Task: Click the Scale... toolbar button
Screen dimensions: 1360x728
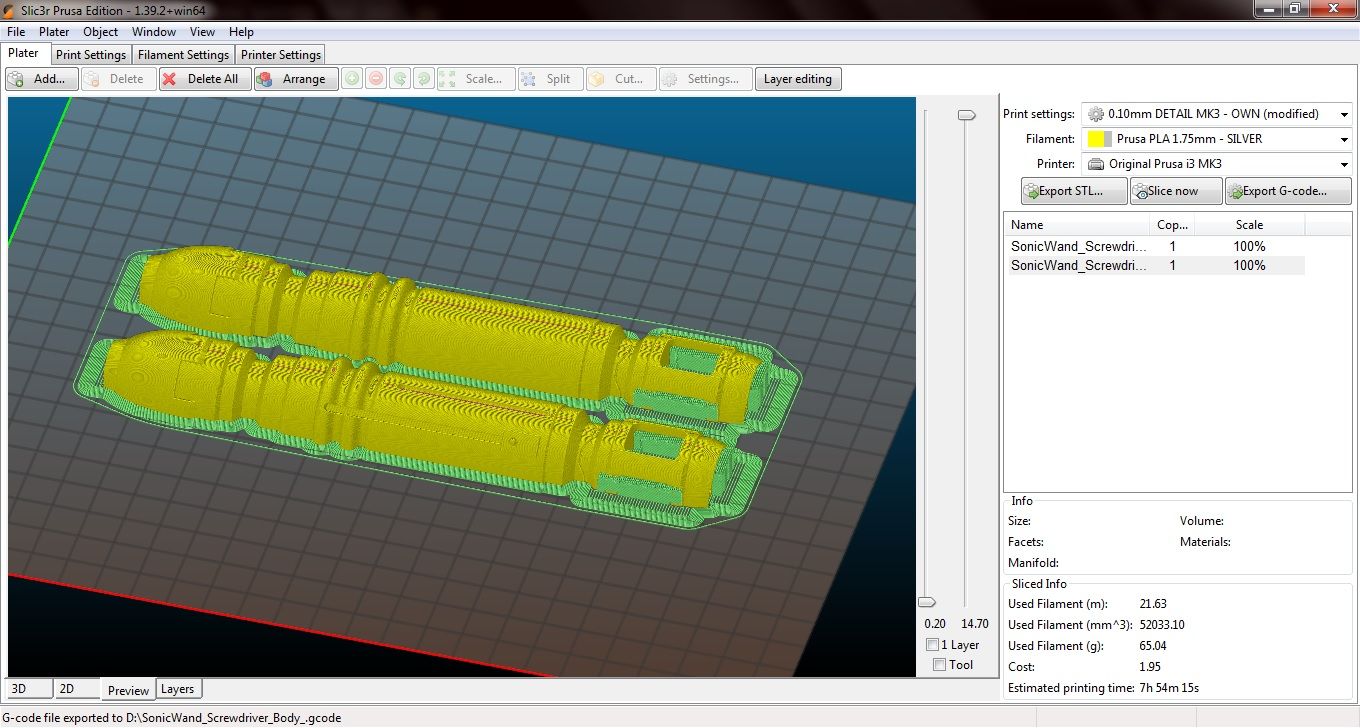Action: pos(476,79)
